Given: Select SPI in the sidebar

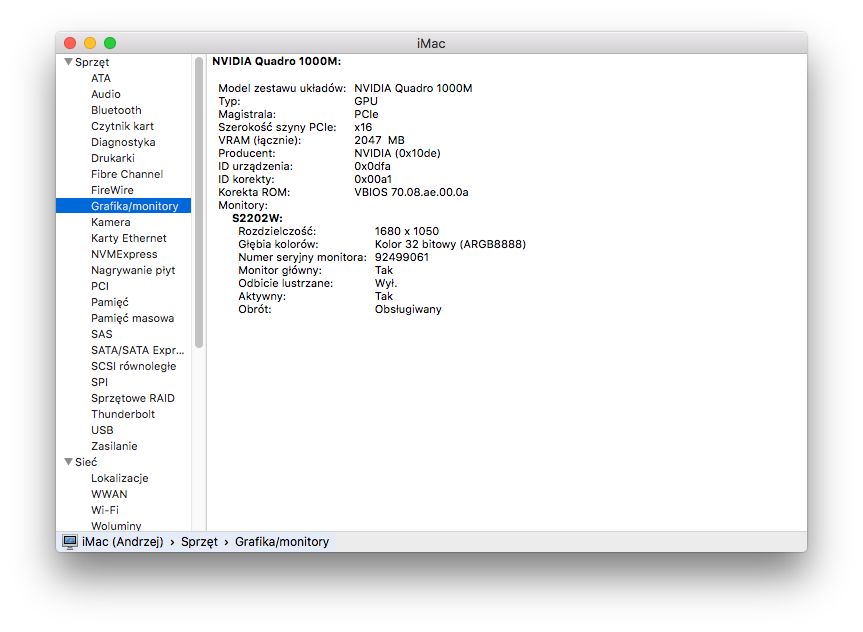Looking at the screenshot, I should click(100, 382).
